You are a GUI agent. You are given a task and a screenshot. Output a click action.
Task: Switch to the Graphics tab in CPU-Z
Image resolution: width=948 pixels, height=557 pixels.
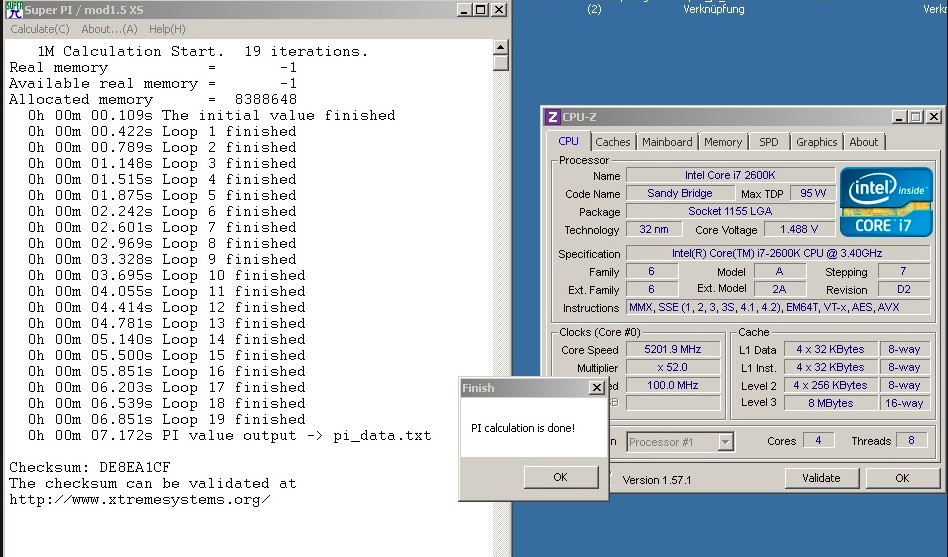point(816,142)
